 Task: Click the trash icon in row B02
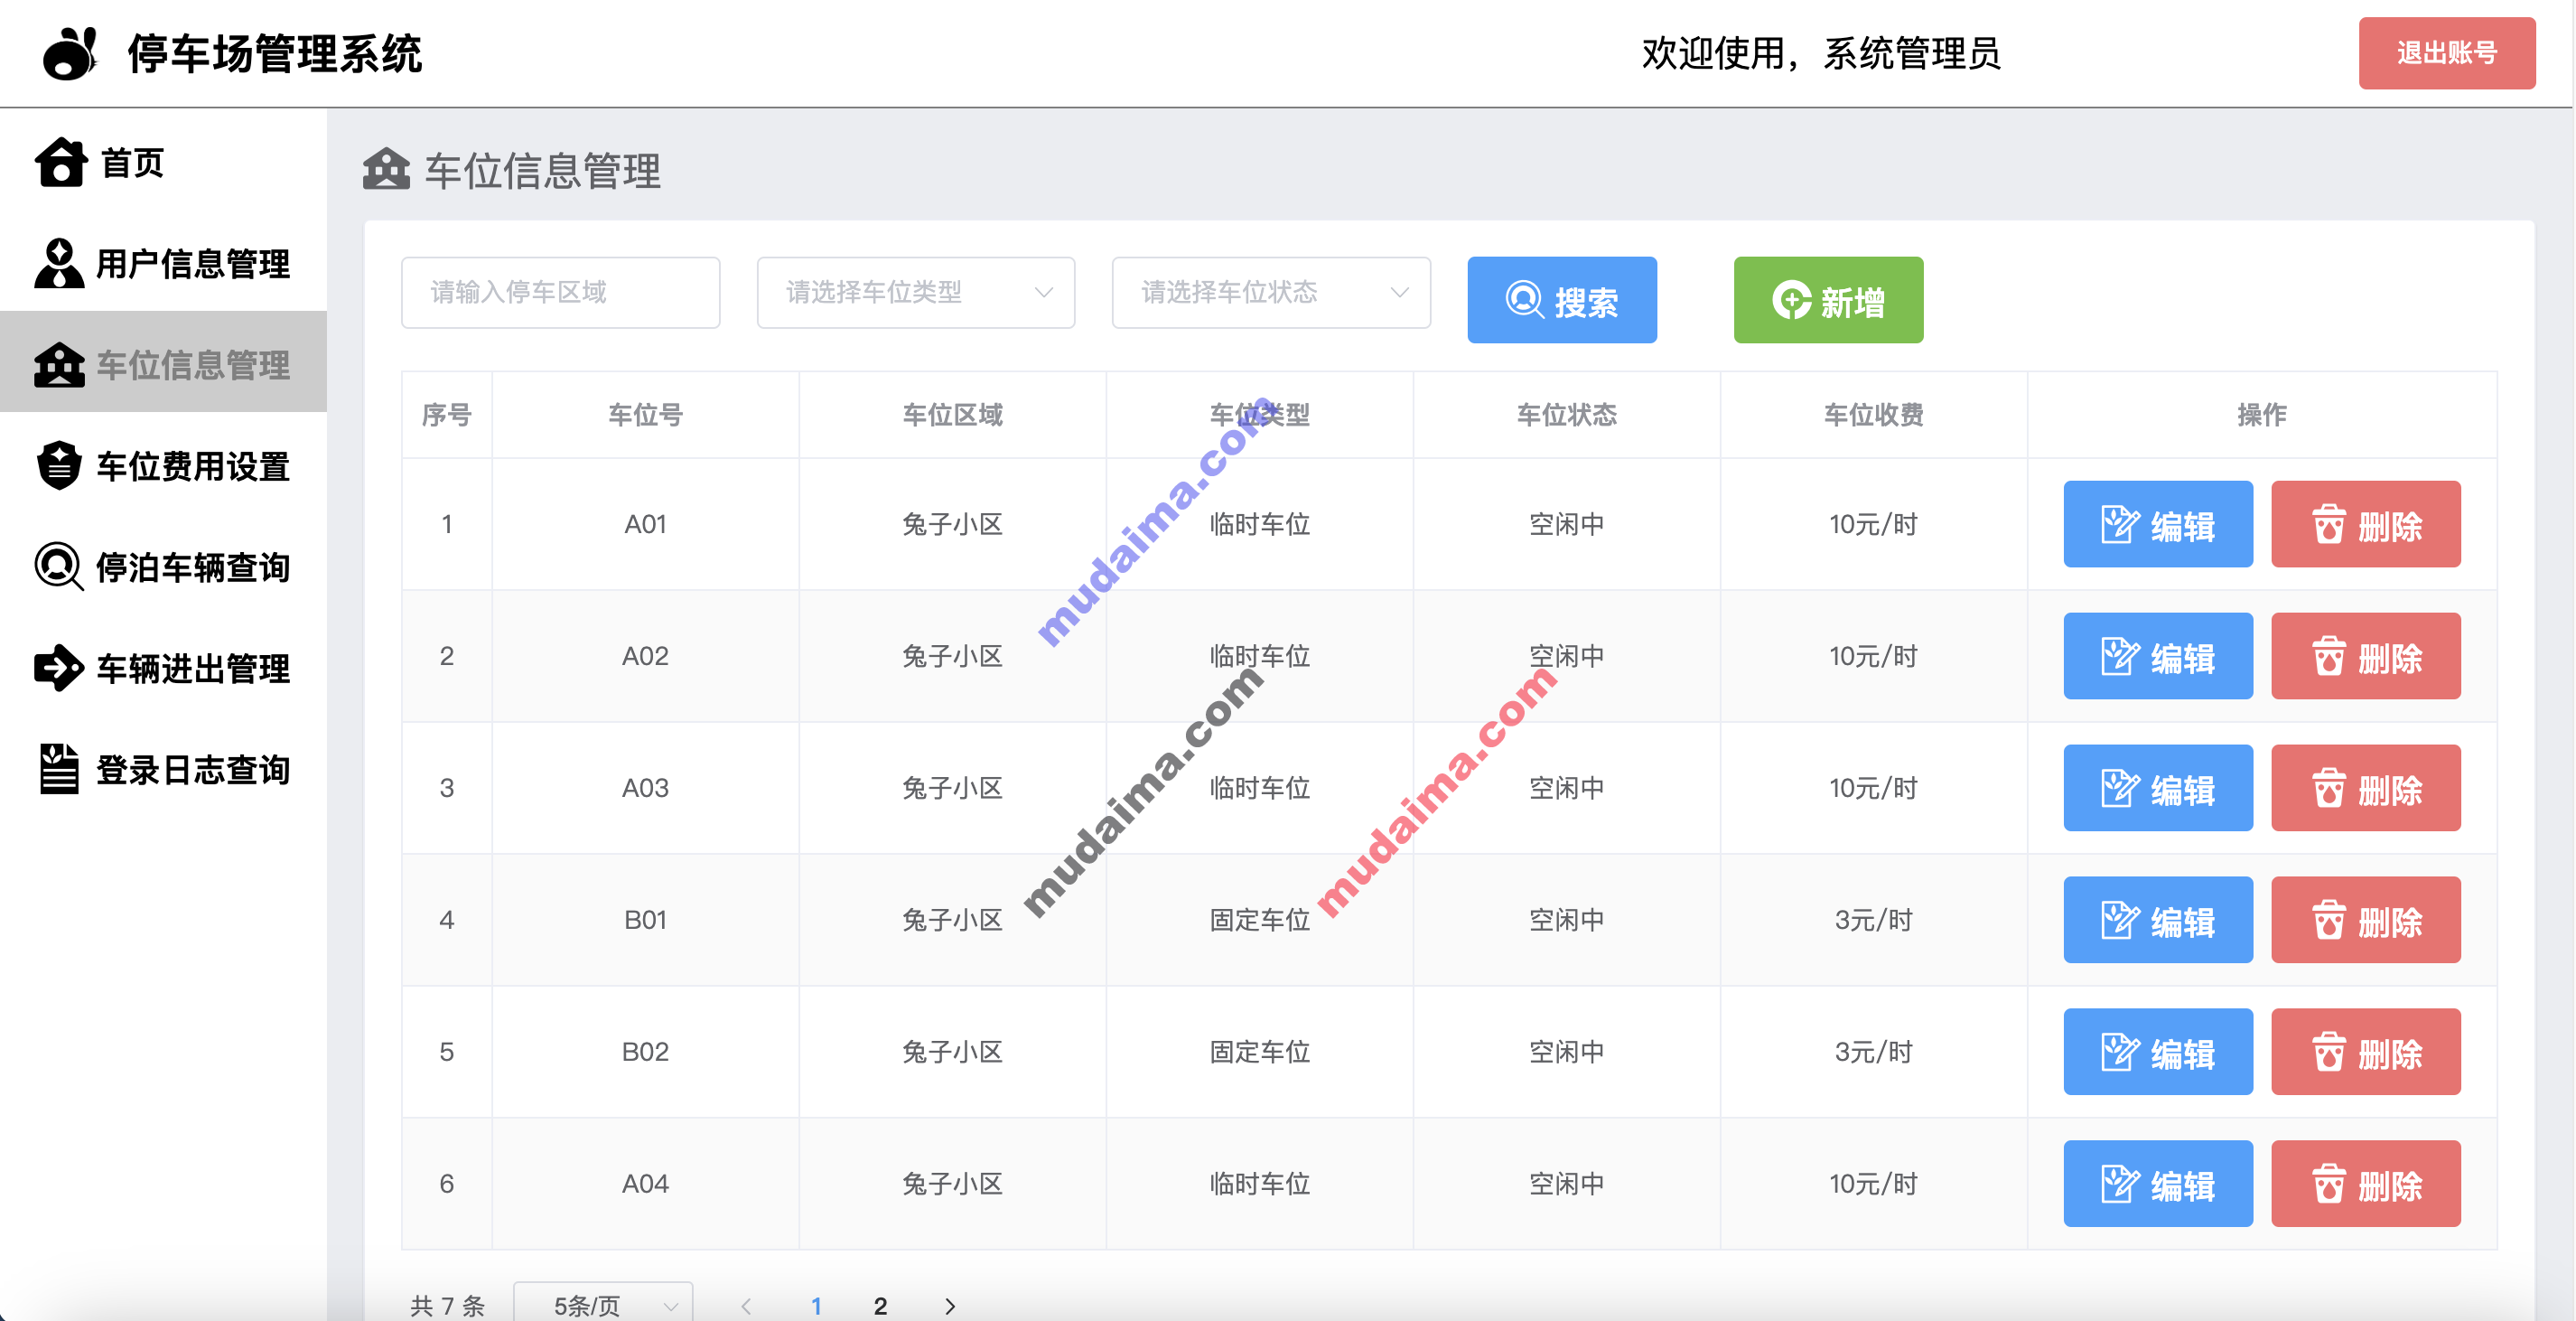(2329, 1052)
